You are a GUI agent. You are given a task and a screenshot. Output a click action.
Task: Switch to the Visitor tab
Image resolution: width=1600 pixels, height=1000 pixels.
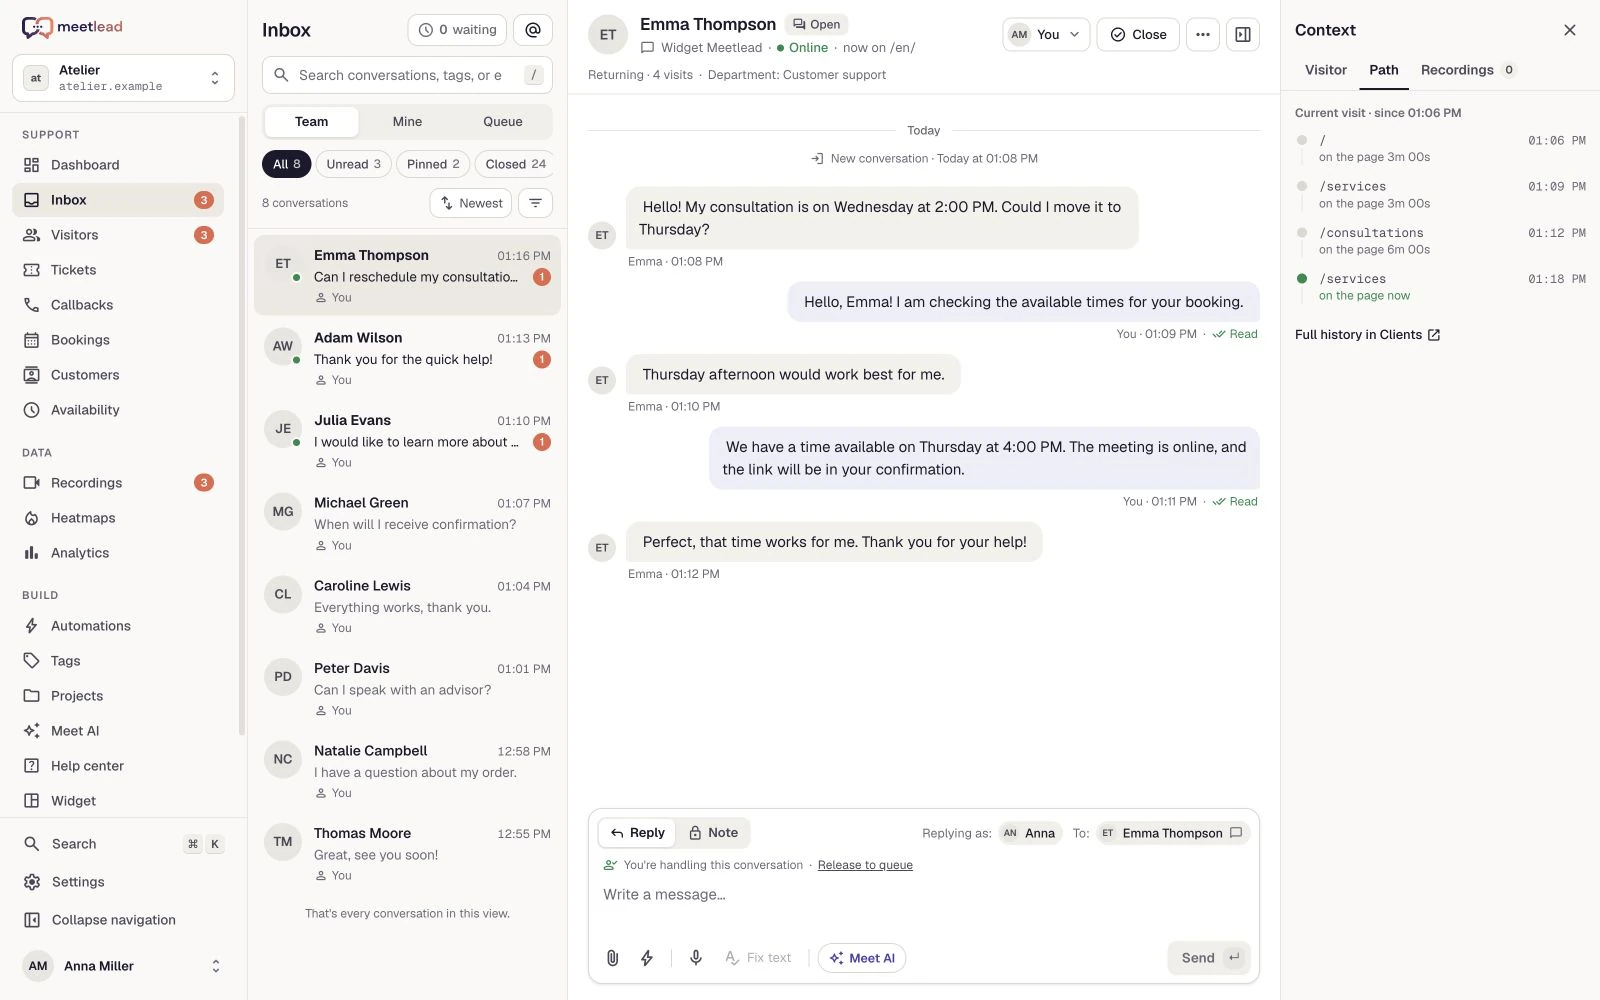(1325, 70)
